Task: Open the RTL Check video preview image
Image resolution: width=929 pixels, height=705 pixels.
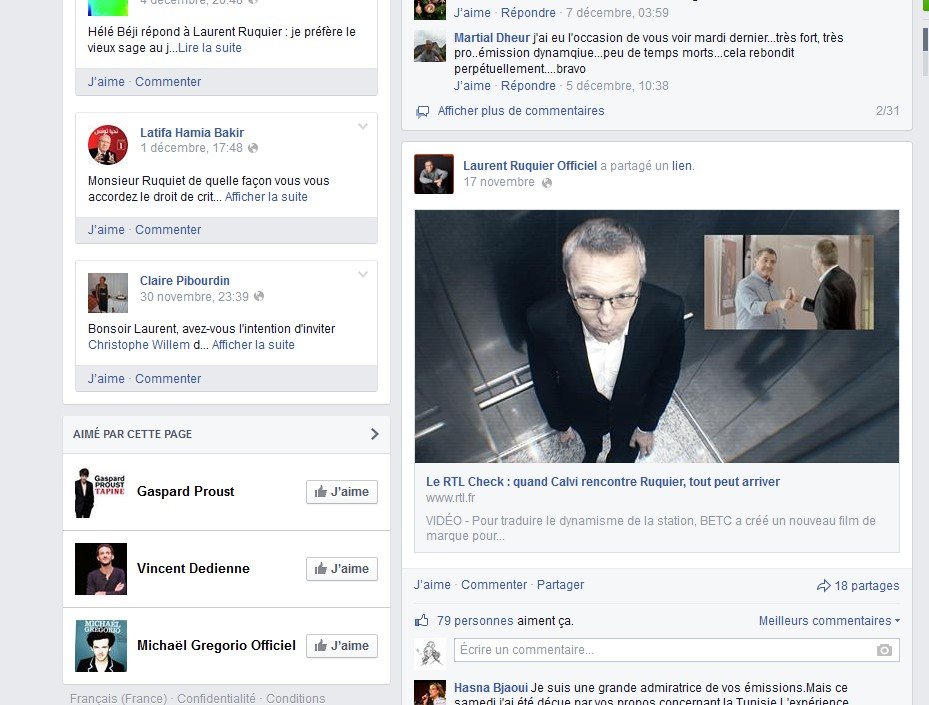Action: click(x=656, y=336)
